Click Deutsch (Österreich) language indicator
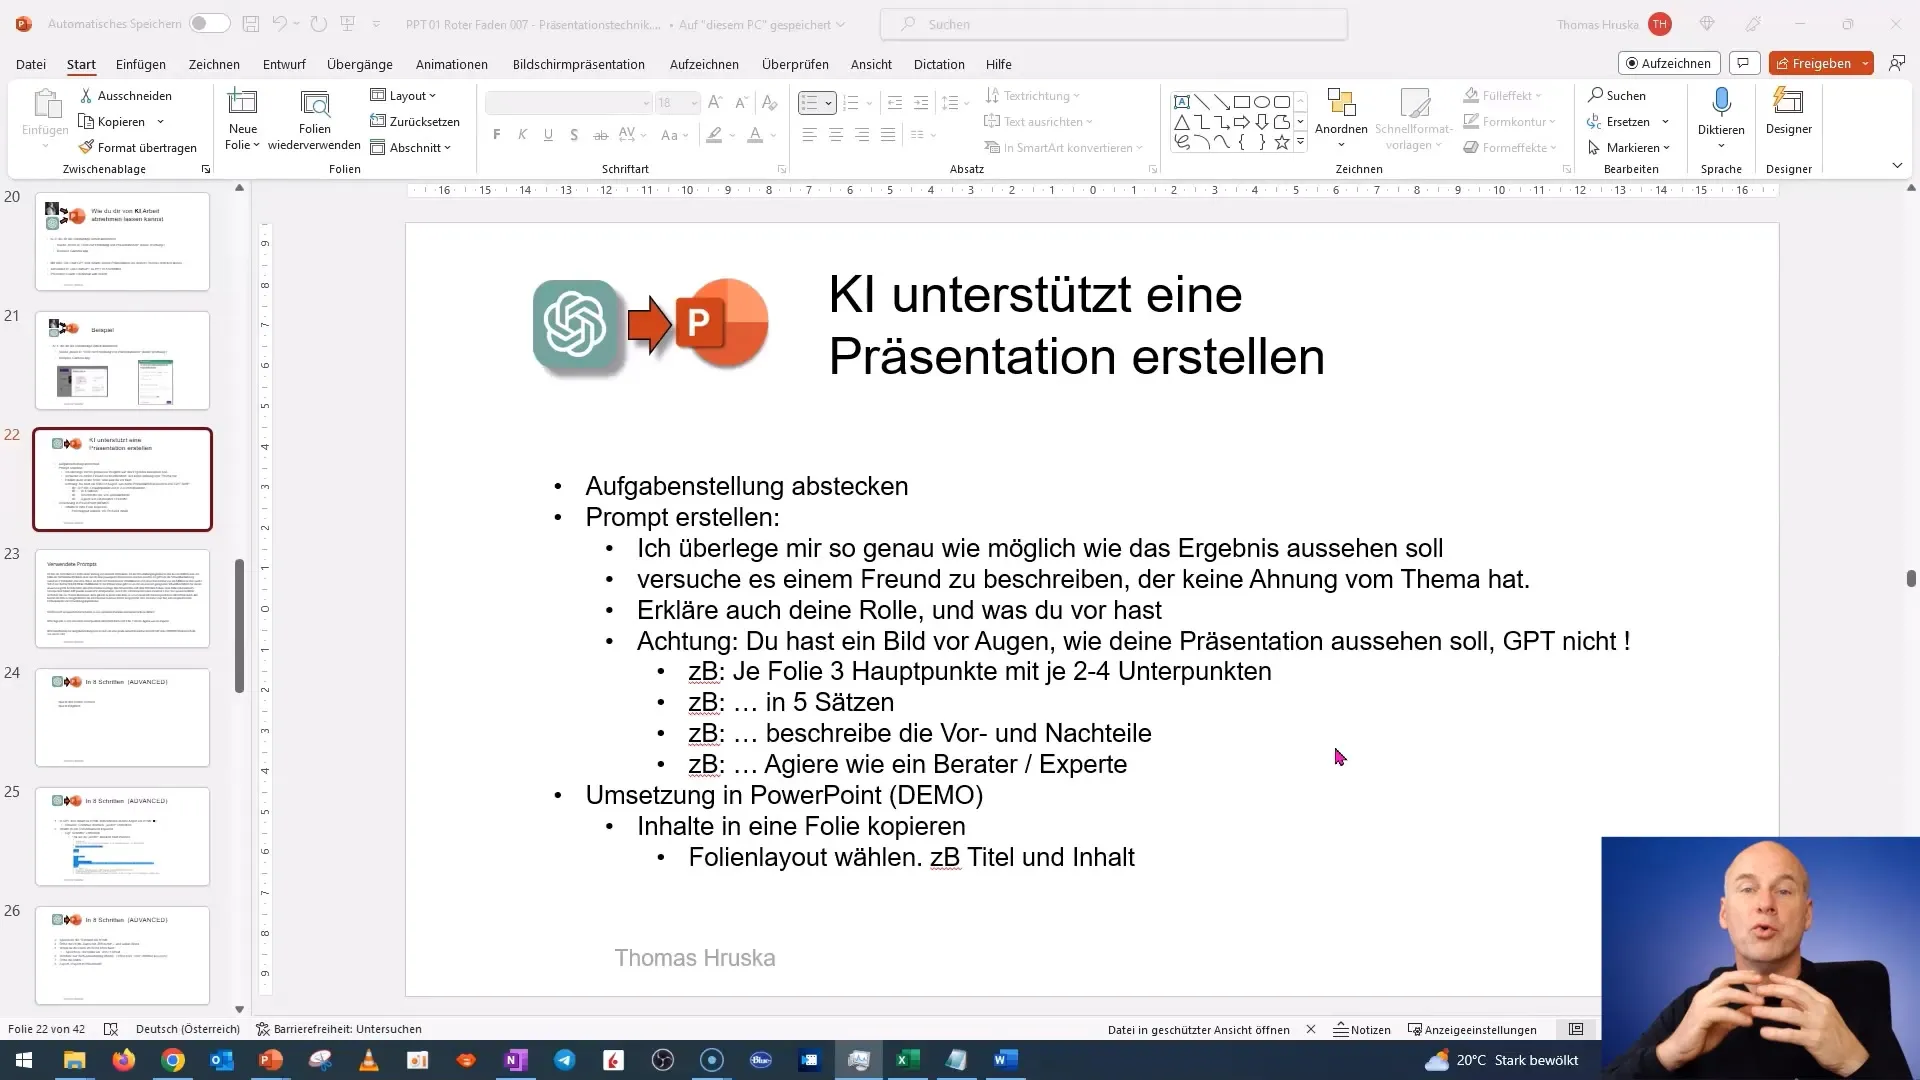Screen dimensions: 1920x1080 188,1029
